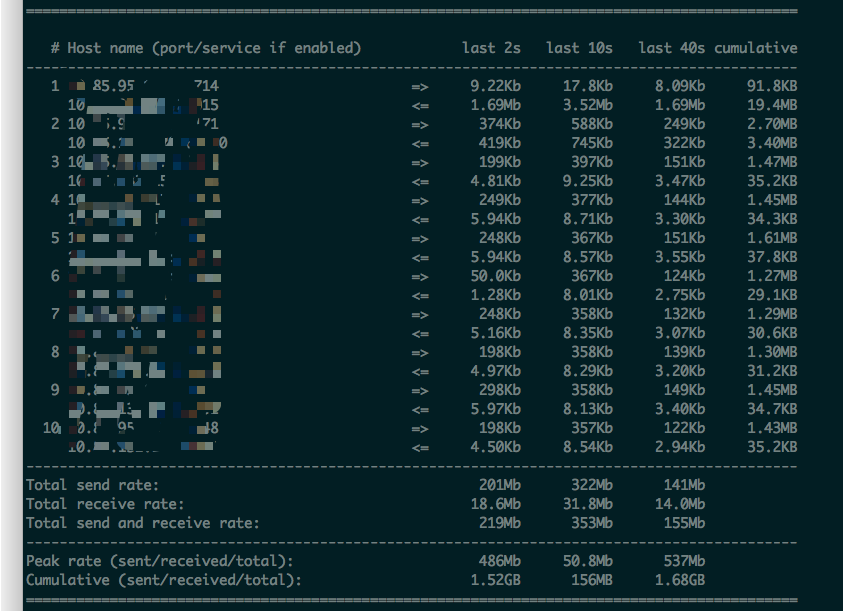Click the 201Mb total send rate value
843x611 pixels.
point(499,485)
